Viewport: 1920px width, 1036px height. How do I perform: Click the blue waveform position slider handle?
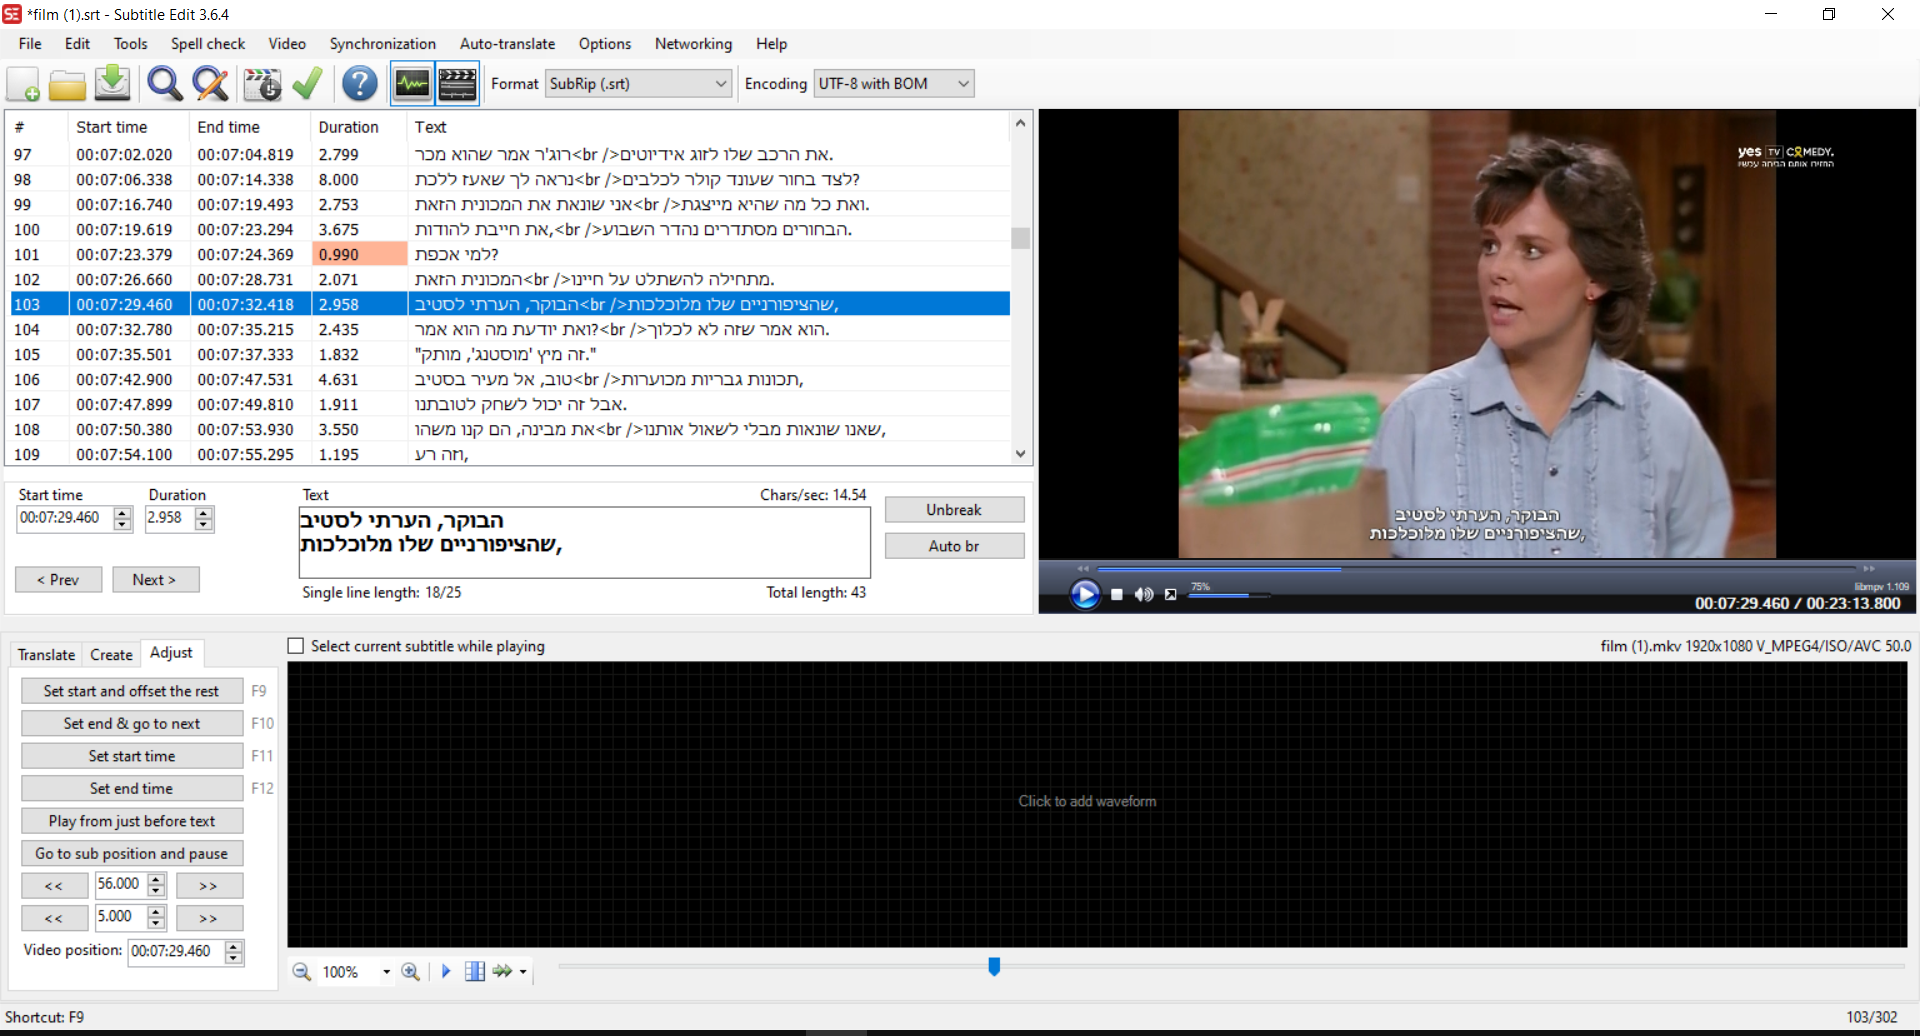click(994, 966)
